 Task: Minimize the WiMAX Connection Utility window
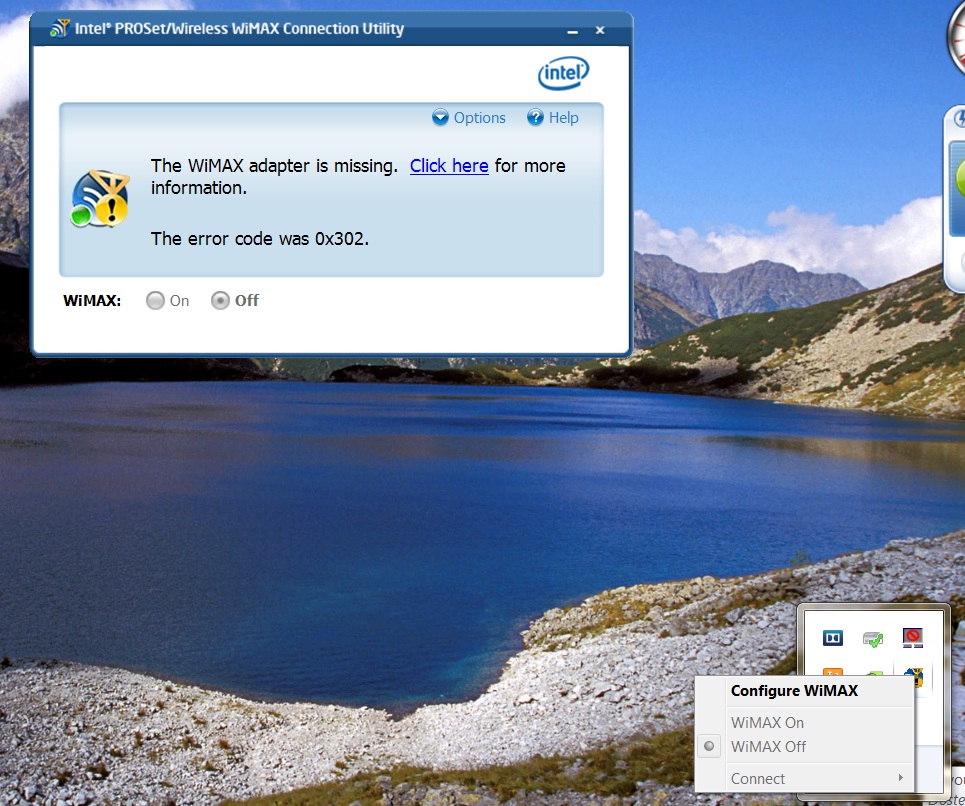572,30
